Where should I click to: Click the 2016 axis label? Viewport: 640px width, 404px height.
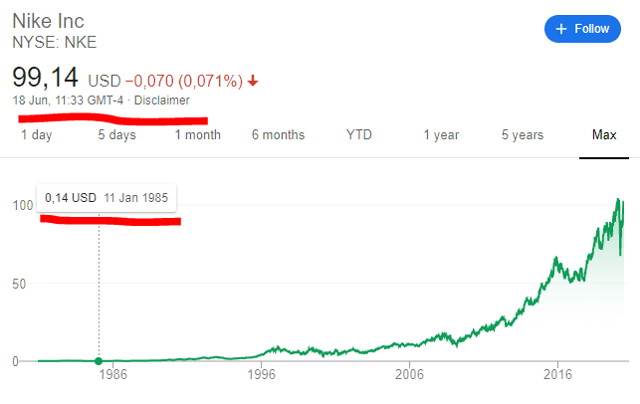(558, 374)
